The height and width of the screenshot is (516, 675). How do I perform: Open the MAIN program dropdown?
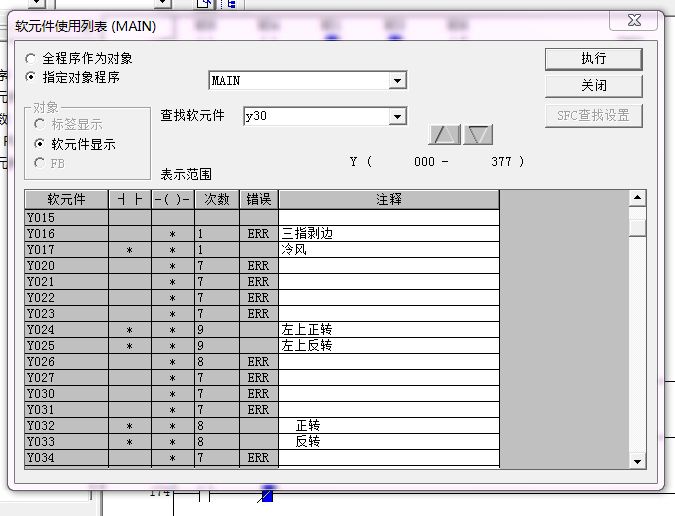tap(397, 81)
